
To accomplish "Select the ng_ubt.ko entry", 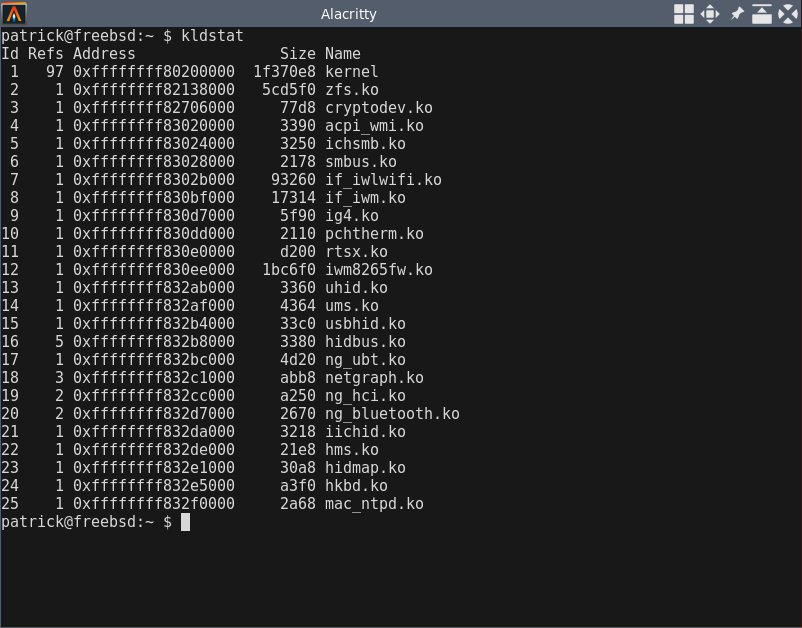I will (365, 360).
